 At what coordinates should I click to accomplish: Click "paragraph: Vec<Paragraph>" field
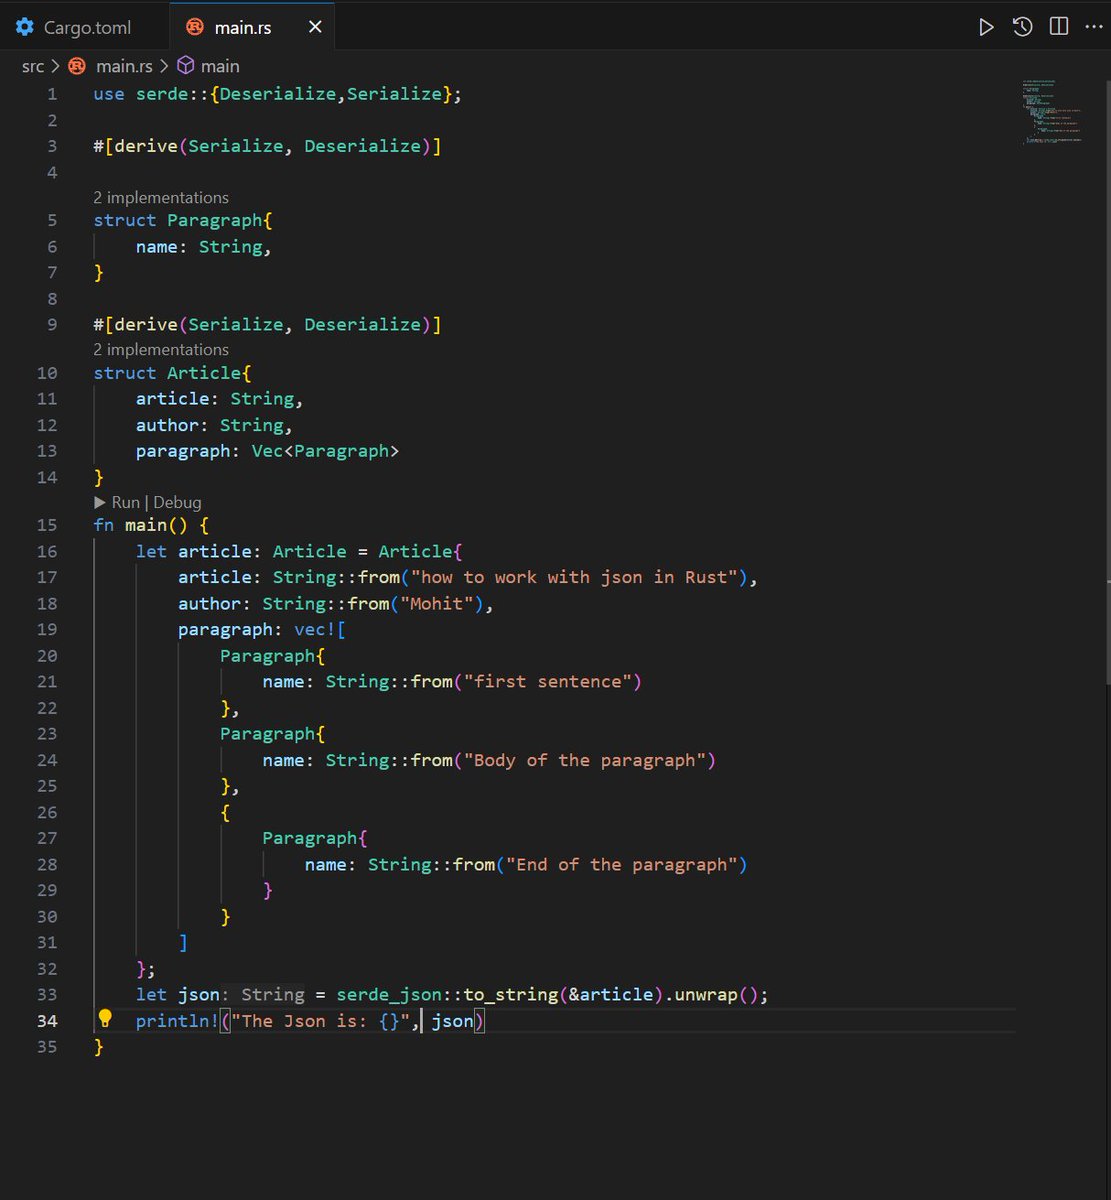(x=267, y=451)
